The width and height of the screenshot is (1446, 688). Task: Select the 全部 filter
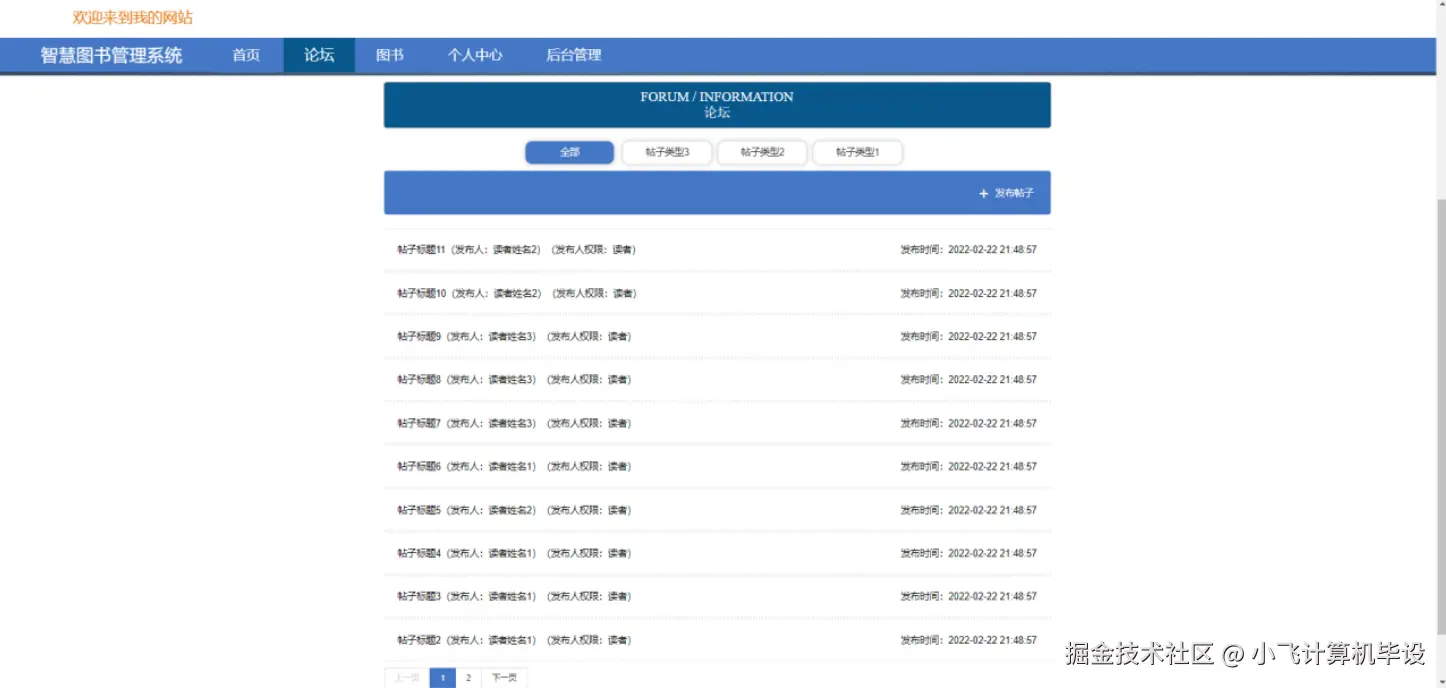point(569,152)
